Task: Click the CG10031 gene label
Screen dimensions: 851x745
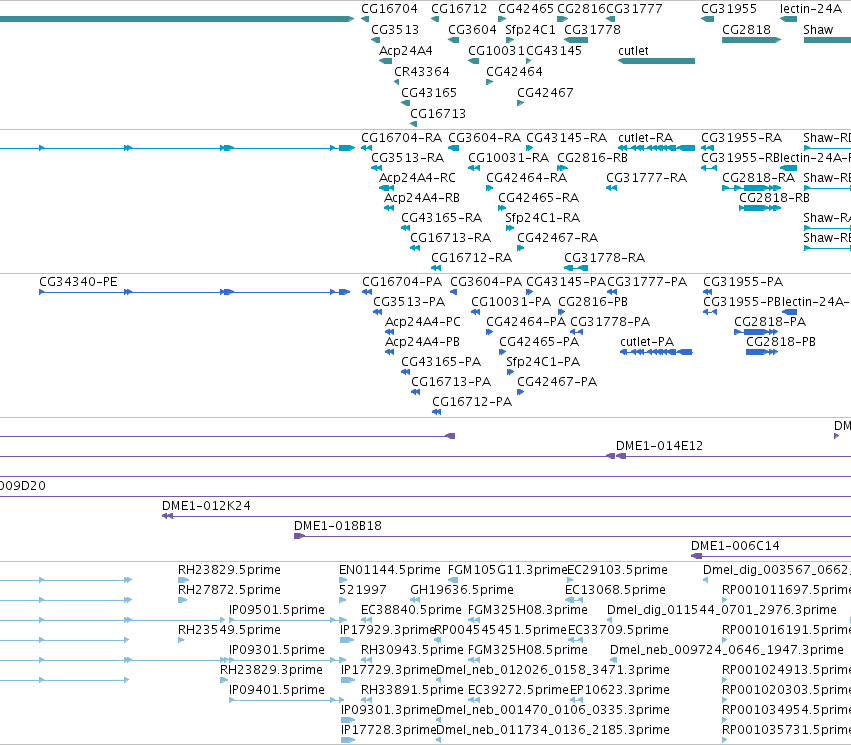Action: [496, 51]
